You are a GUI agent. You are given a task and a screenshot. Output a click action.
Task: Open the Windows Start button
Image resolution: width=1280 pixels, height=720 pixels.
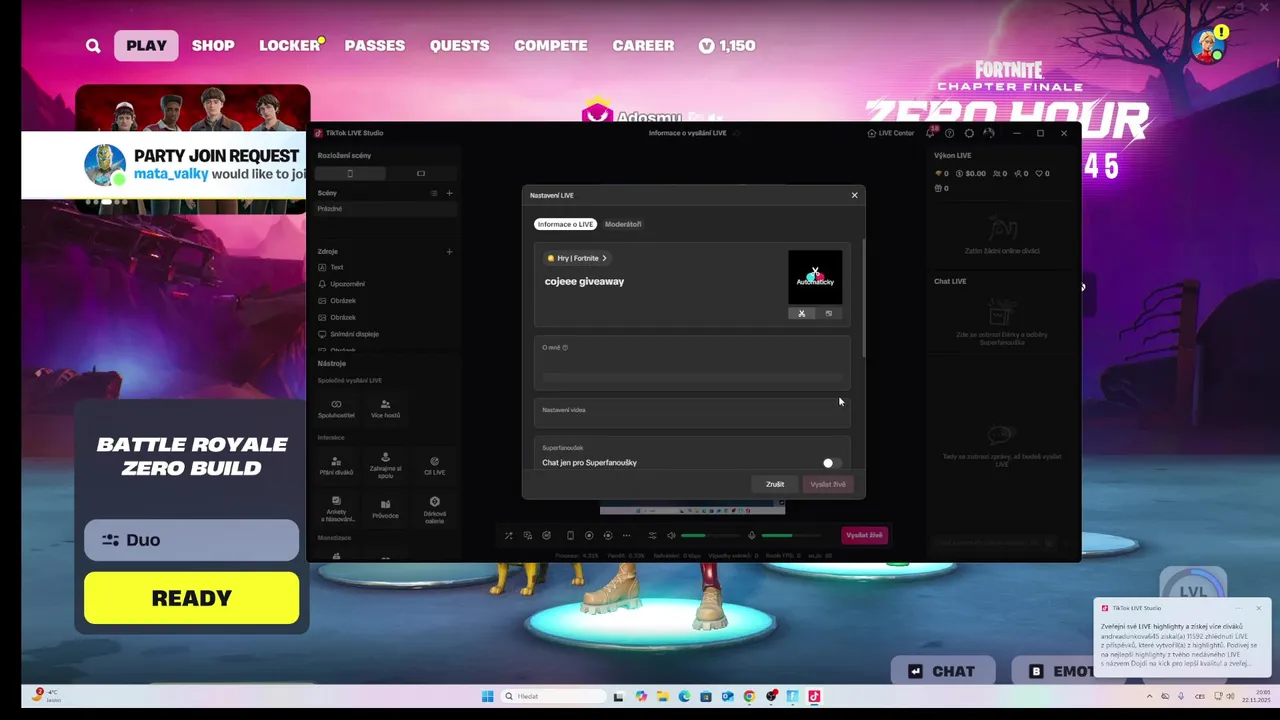pyautogui.click(x=488, y=696)
